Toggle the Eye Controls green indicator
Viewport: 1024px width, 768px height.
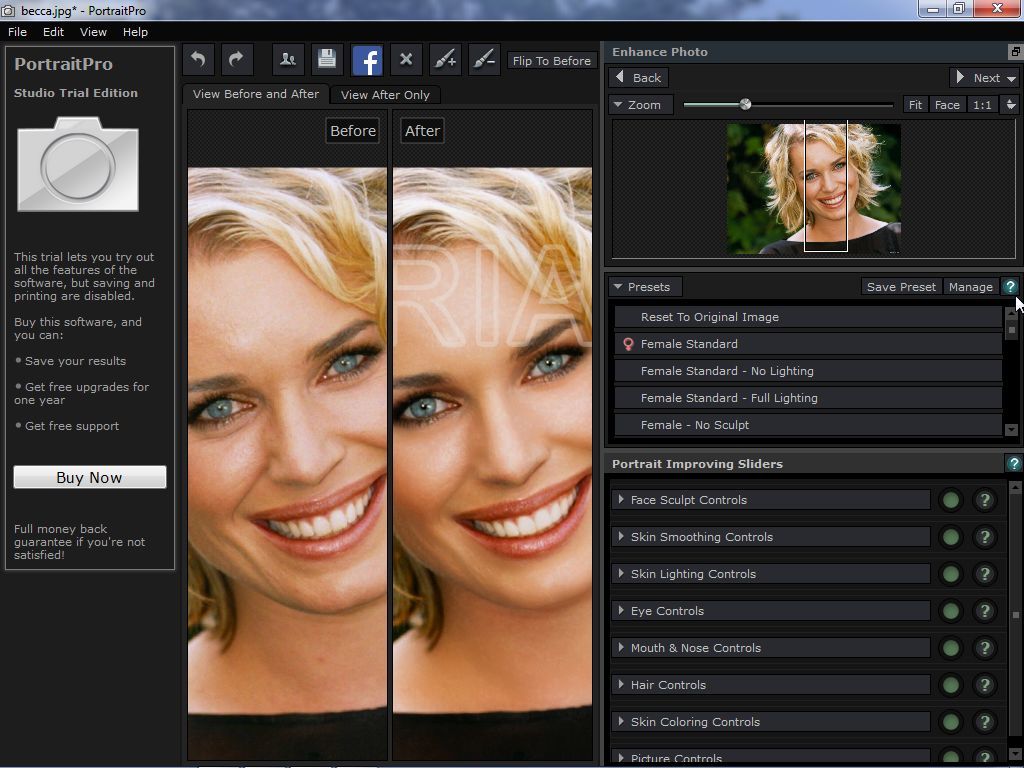(x=951, y=611)
